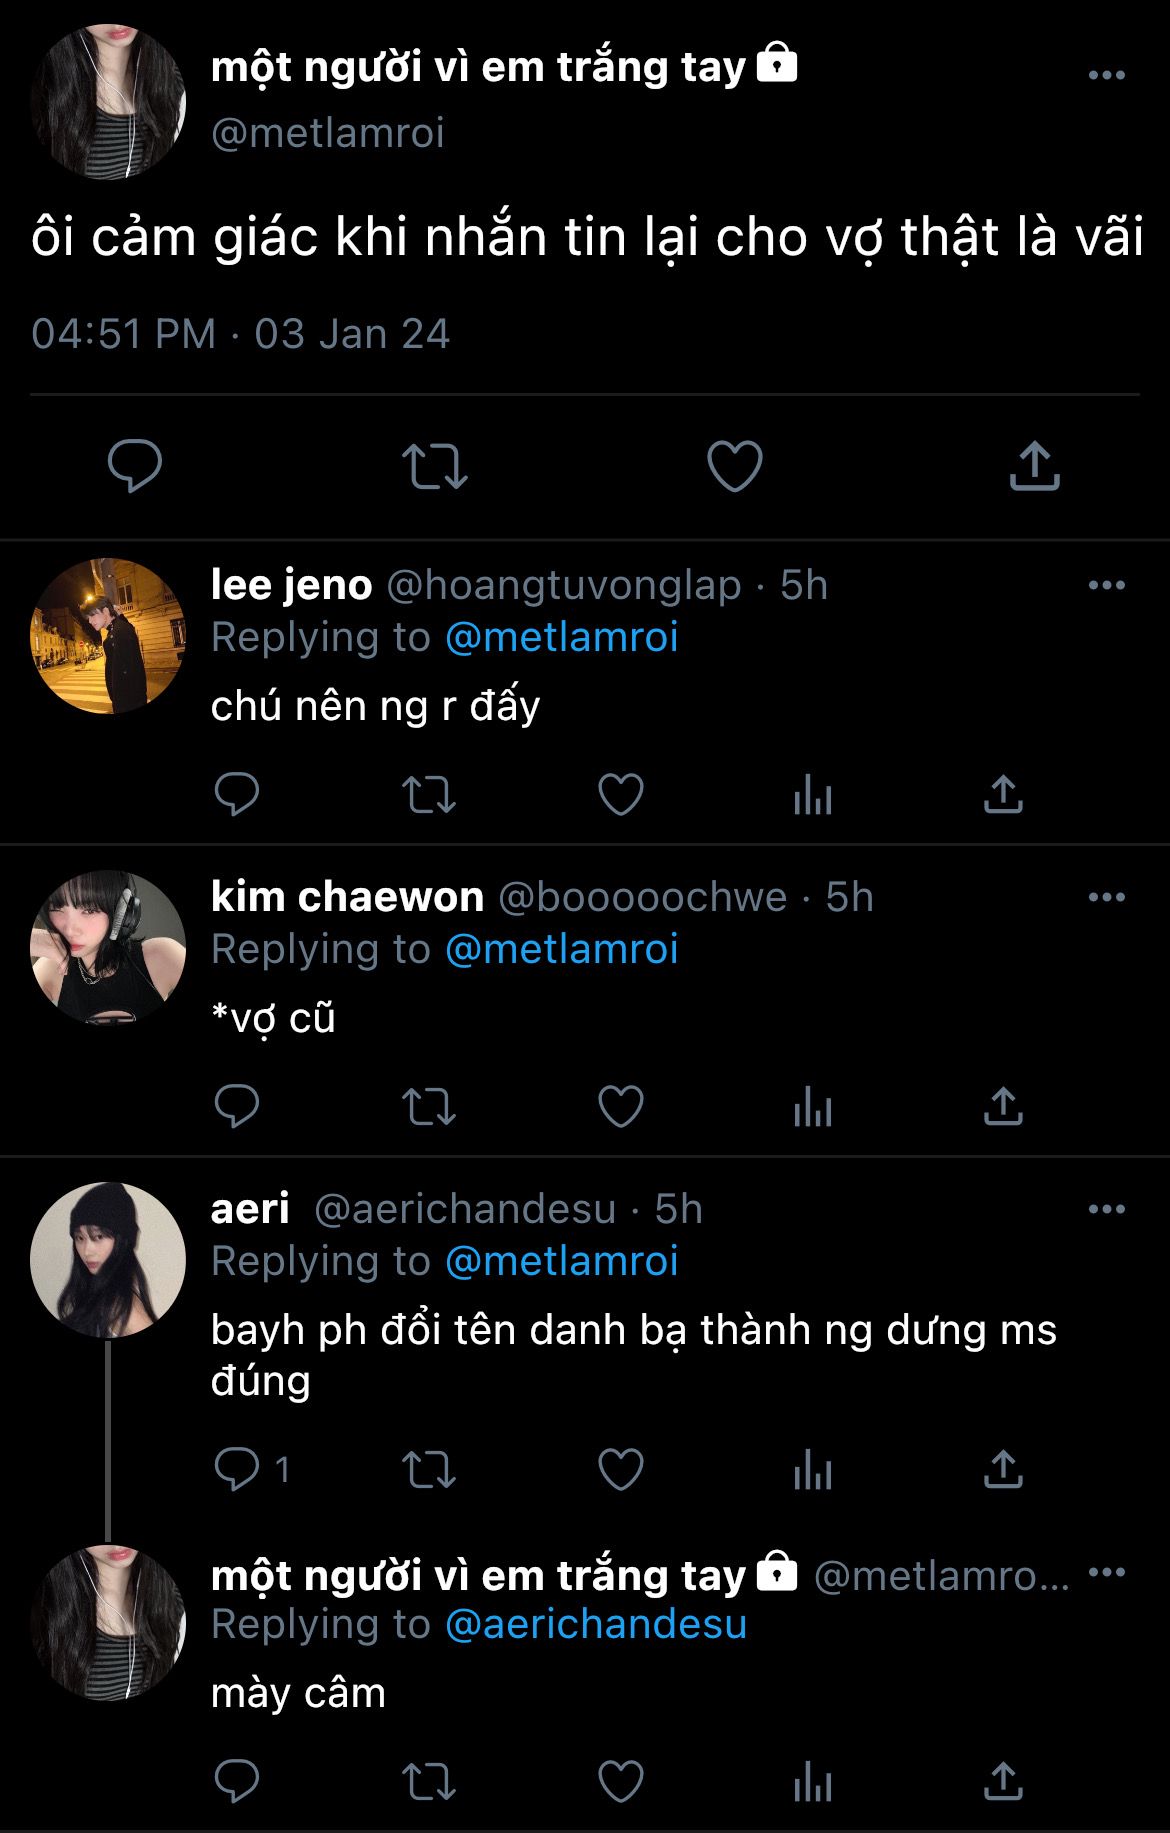Viewport: 1170px width, 1833px height.
Task: Open @metlamroi link in lee jeno's reply
Action: coord(562,637)
